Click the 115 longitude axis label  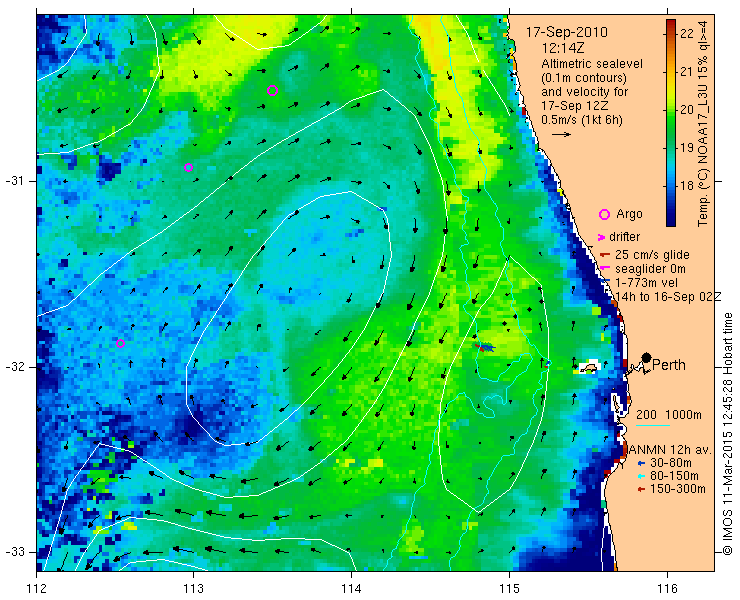(509, 588)
